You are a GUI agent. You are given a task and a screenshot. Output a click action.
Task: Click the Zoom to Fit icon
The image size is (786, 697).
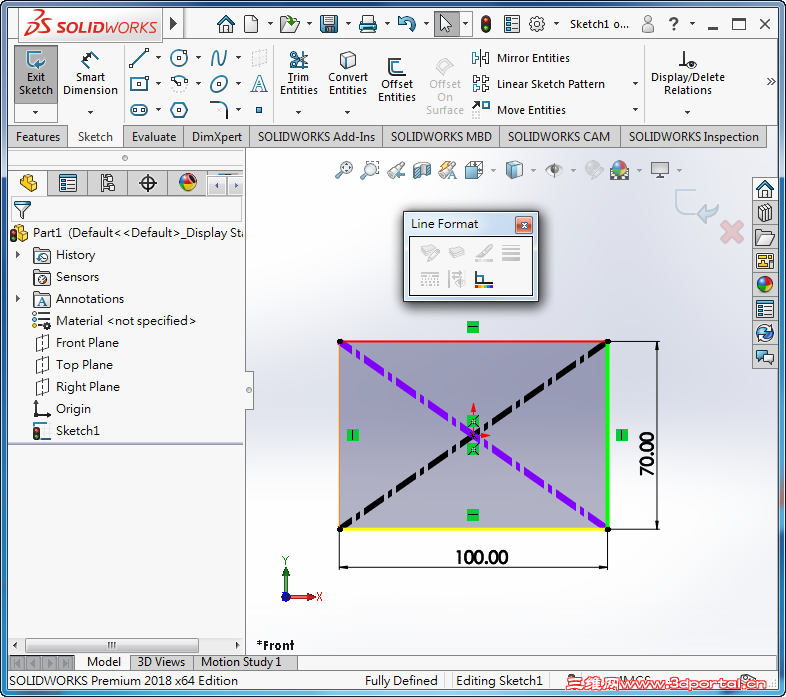[x=344, y=170]
